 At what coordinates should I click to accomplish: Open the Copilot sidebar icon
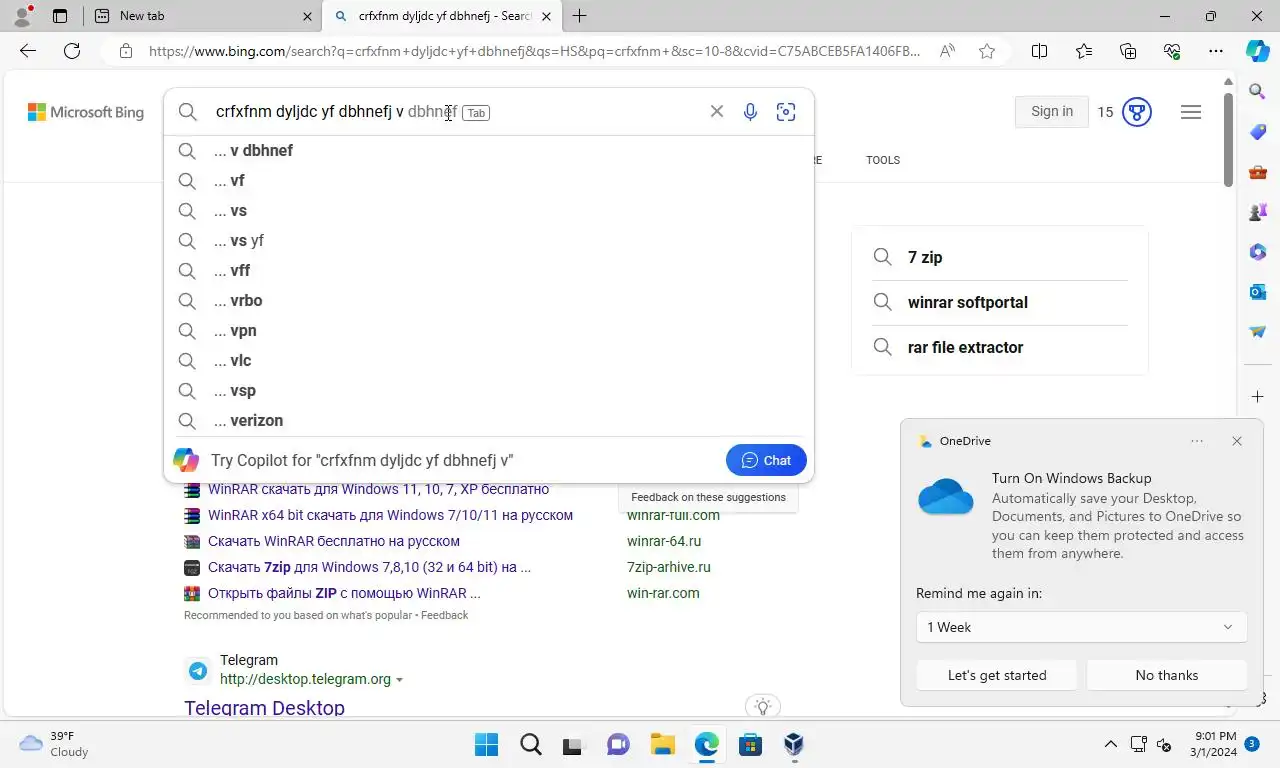click(x=1258, y=51)
